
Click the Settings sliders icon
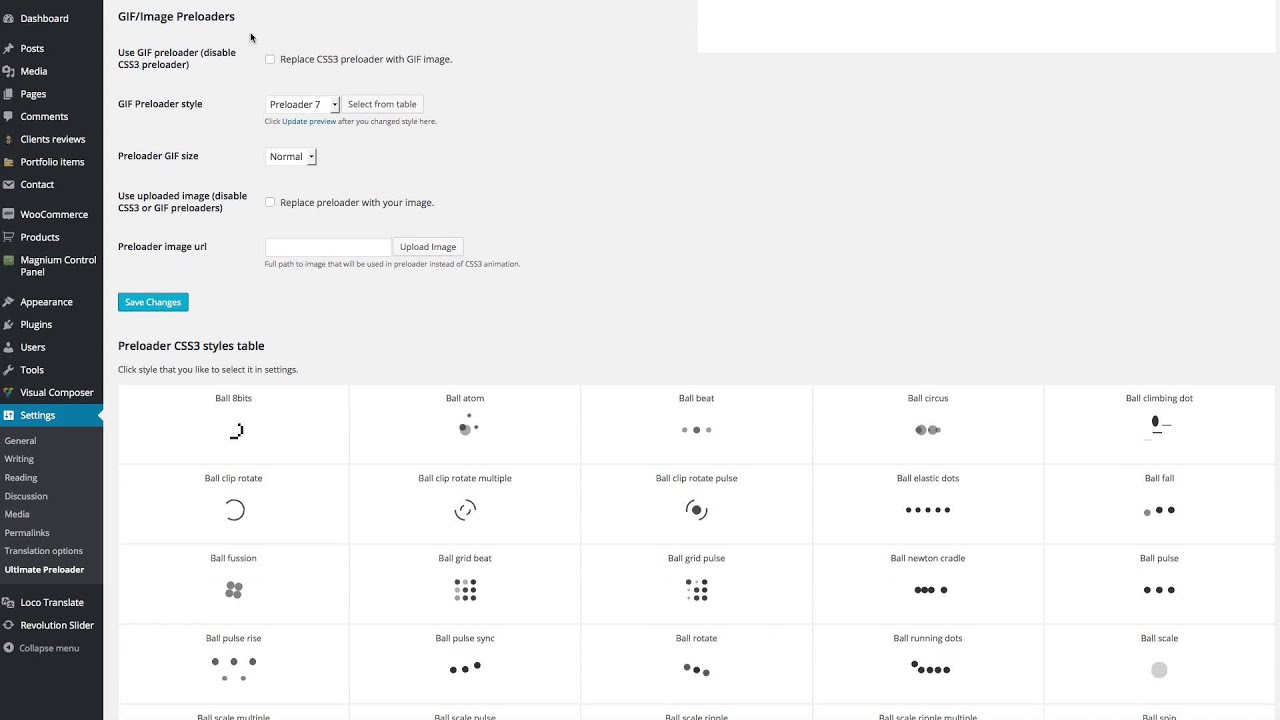click(x=8, y=415)
